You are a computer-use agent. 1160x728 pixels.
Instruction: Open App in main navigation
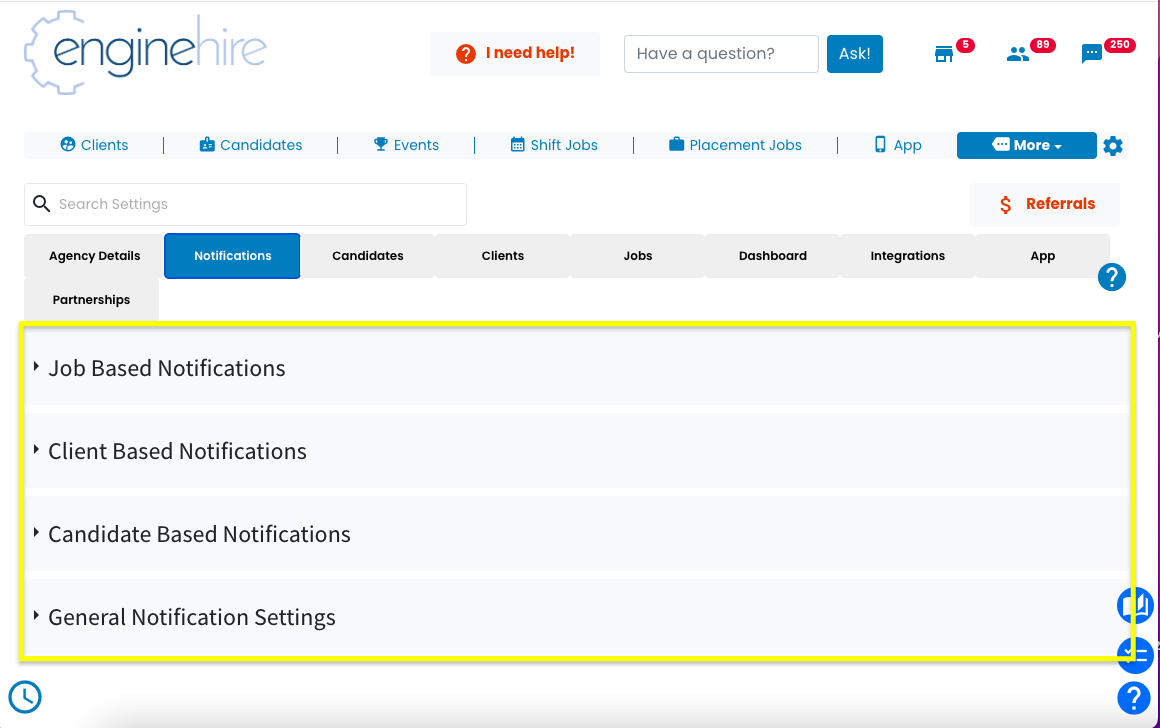(897, 145)
